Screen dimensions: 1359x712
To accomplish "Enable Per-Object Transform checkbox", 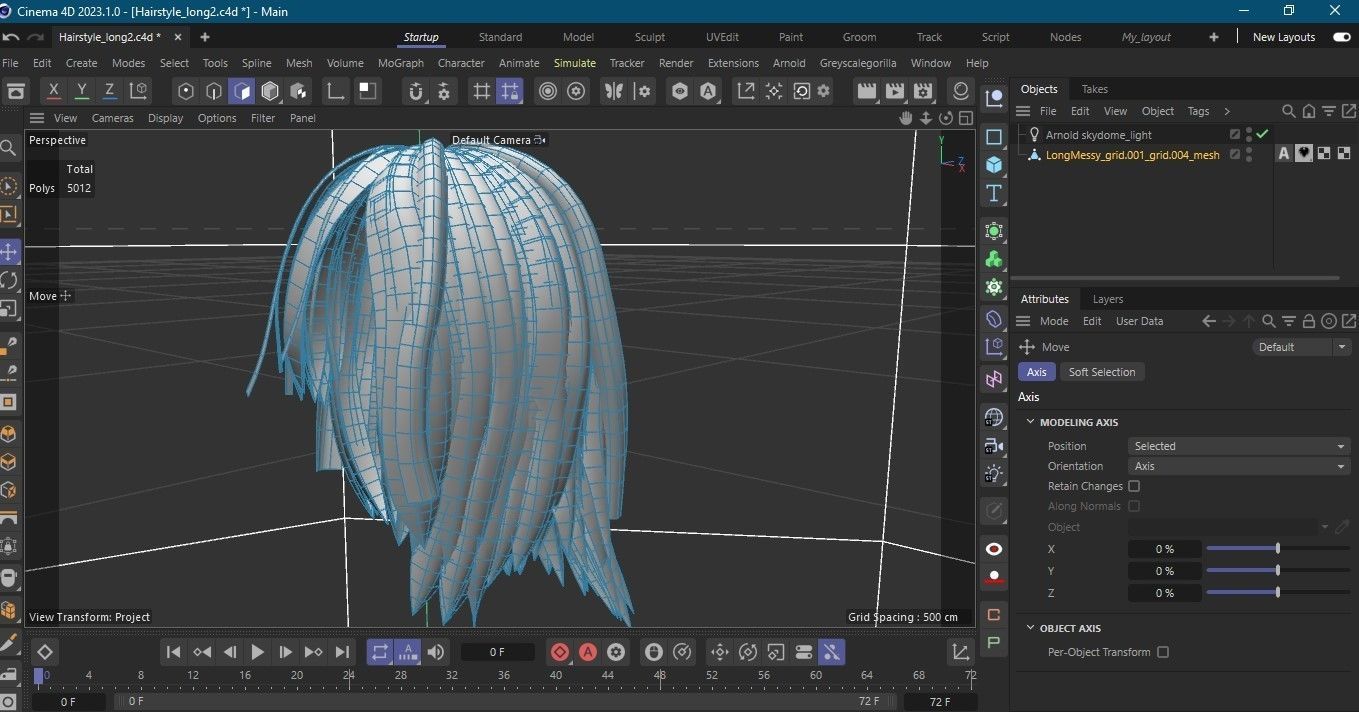I will click(x=1163, y=652).
